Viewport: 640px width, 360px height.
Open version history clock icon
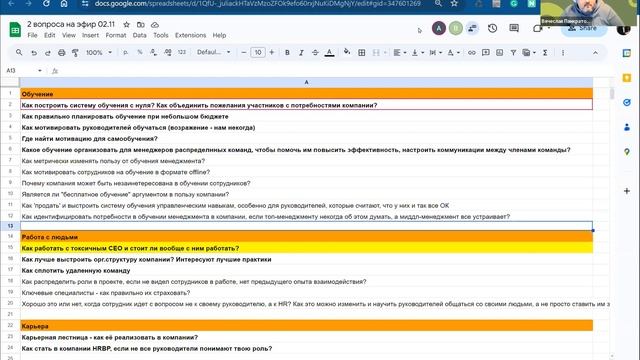[493, 28]
